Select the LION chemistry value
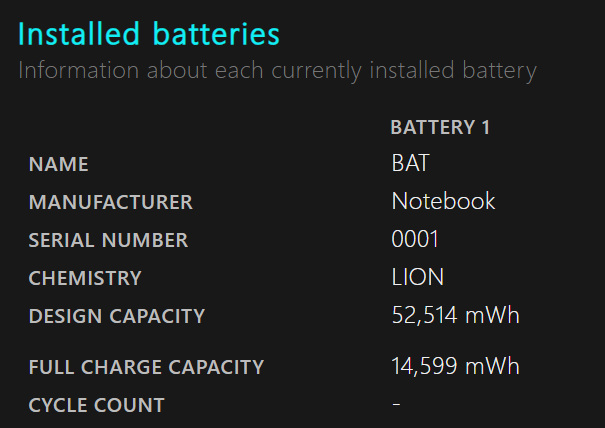605x428 pixels. click(417, 277)
